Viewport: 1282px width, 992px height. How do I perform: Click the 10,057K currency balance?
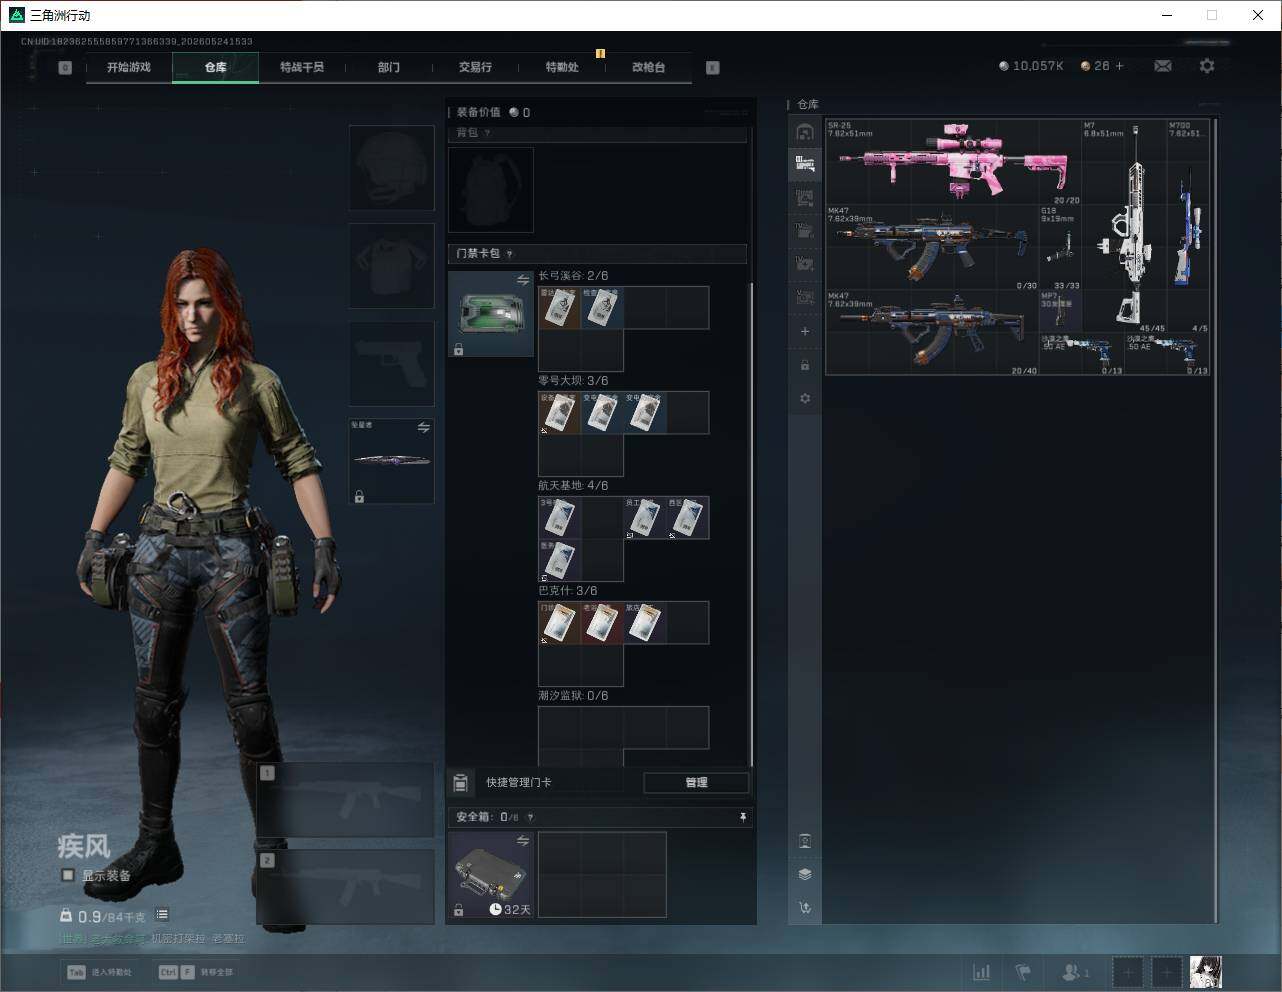point(1031,66)
